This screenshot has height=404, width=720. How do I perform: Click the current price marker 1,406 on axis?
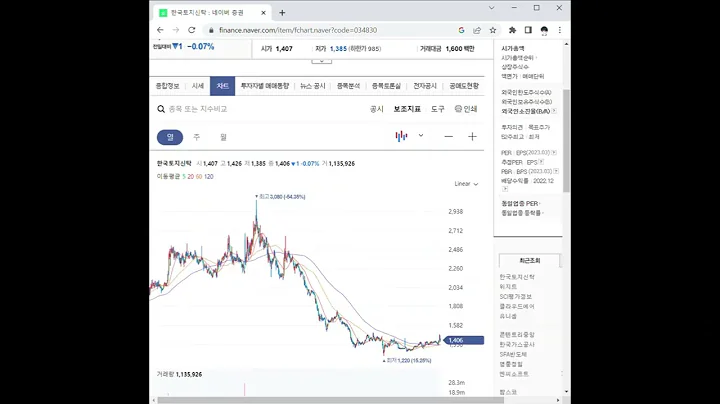click(464, 340)
